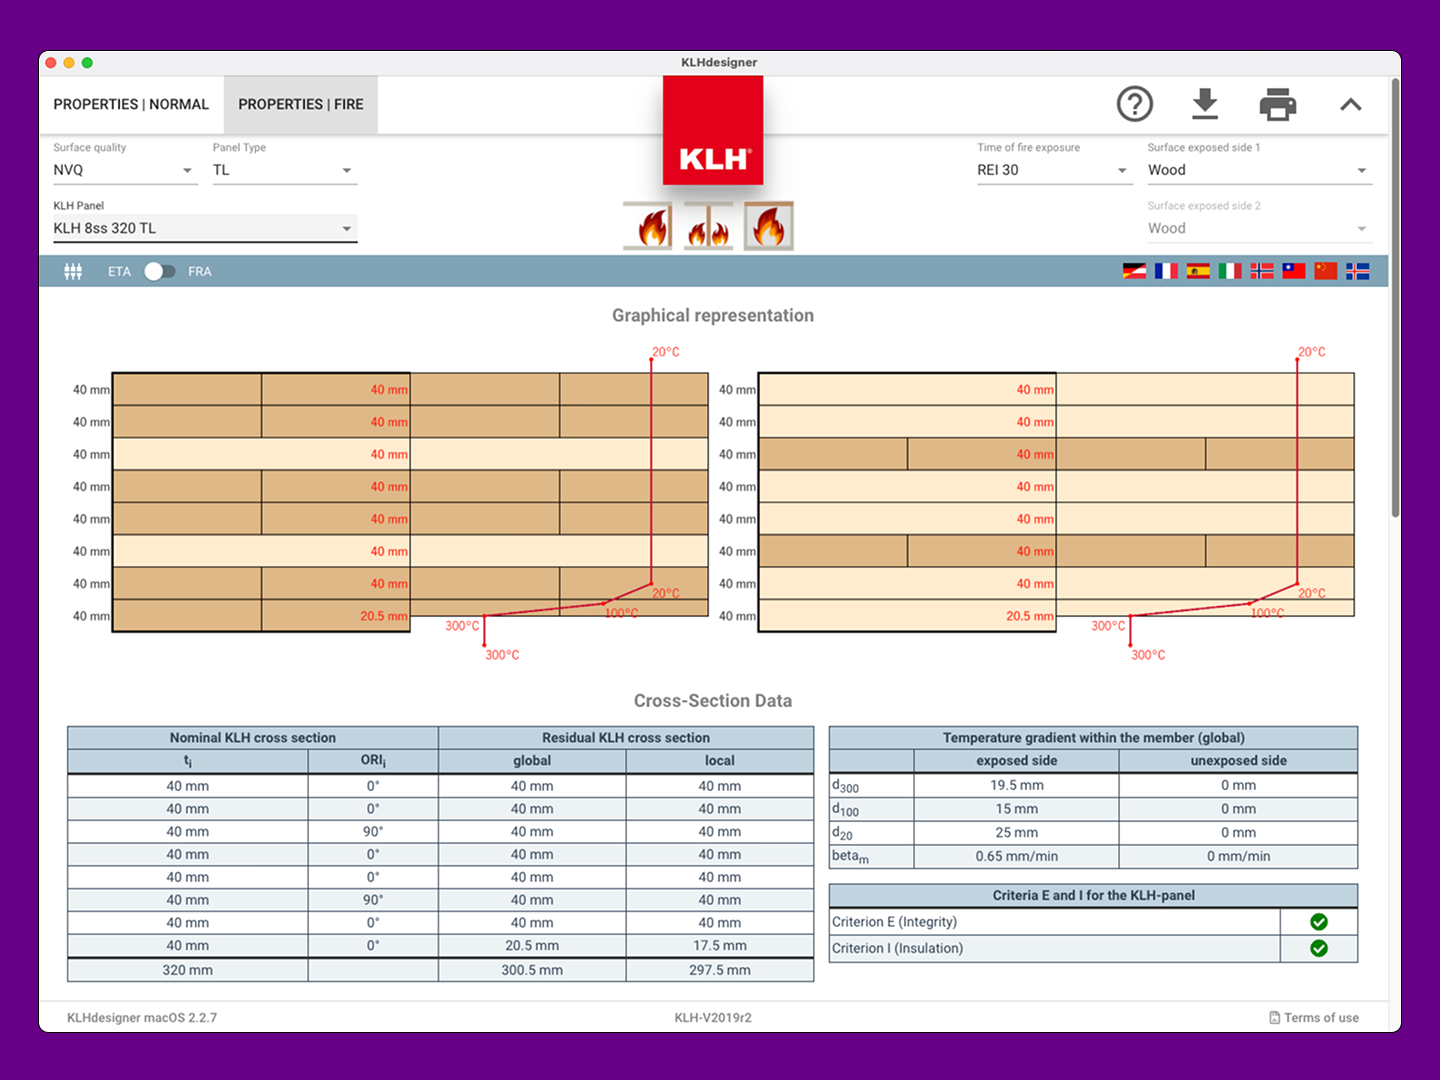The image size is (1440, 1080).
Task: Switch to PROPERTIES | FIRE tab
Action: pos(301,104)
